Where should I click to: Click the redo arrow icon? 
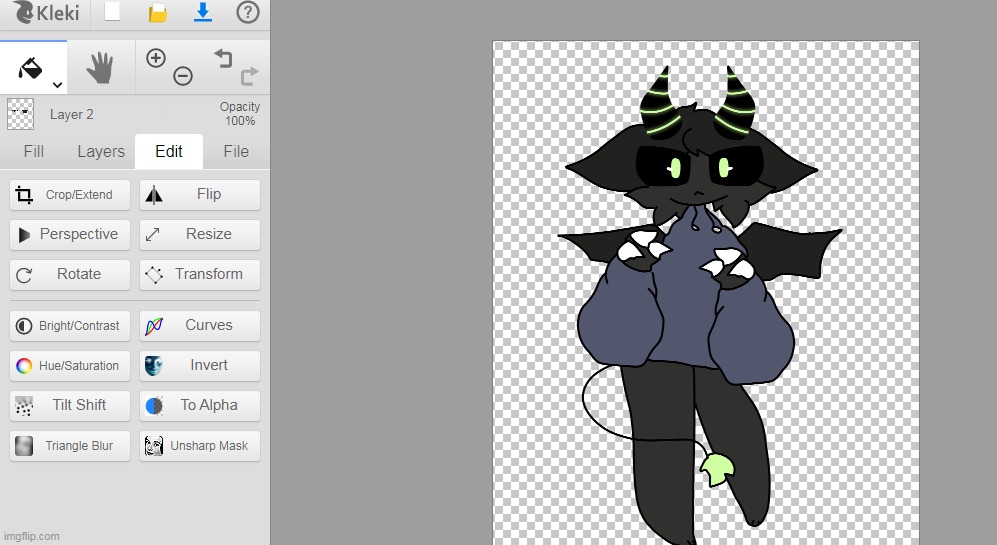point(249,75)
